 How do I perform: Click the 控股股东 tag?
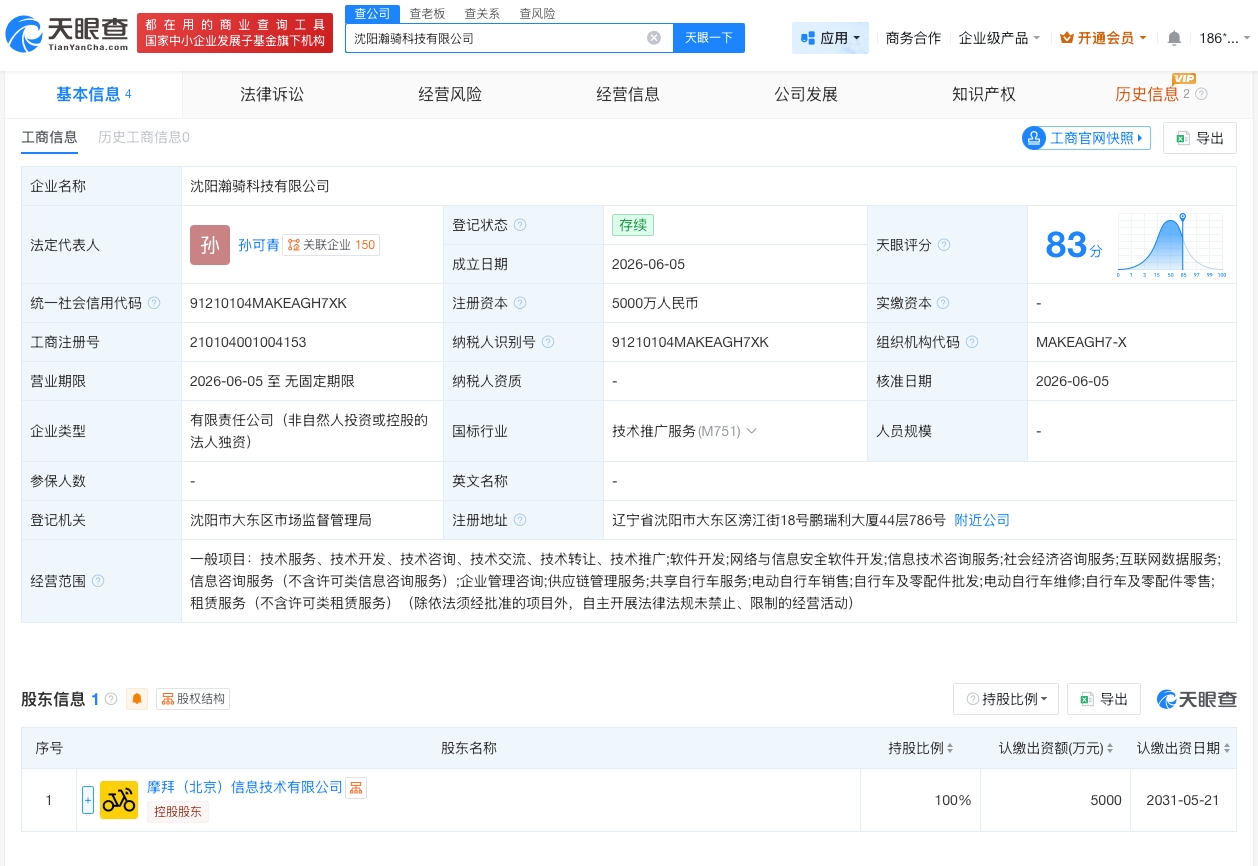tap(178, 812)
